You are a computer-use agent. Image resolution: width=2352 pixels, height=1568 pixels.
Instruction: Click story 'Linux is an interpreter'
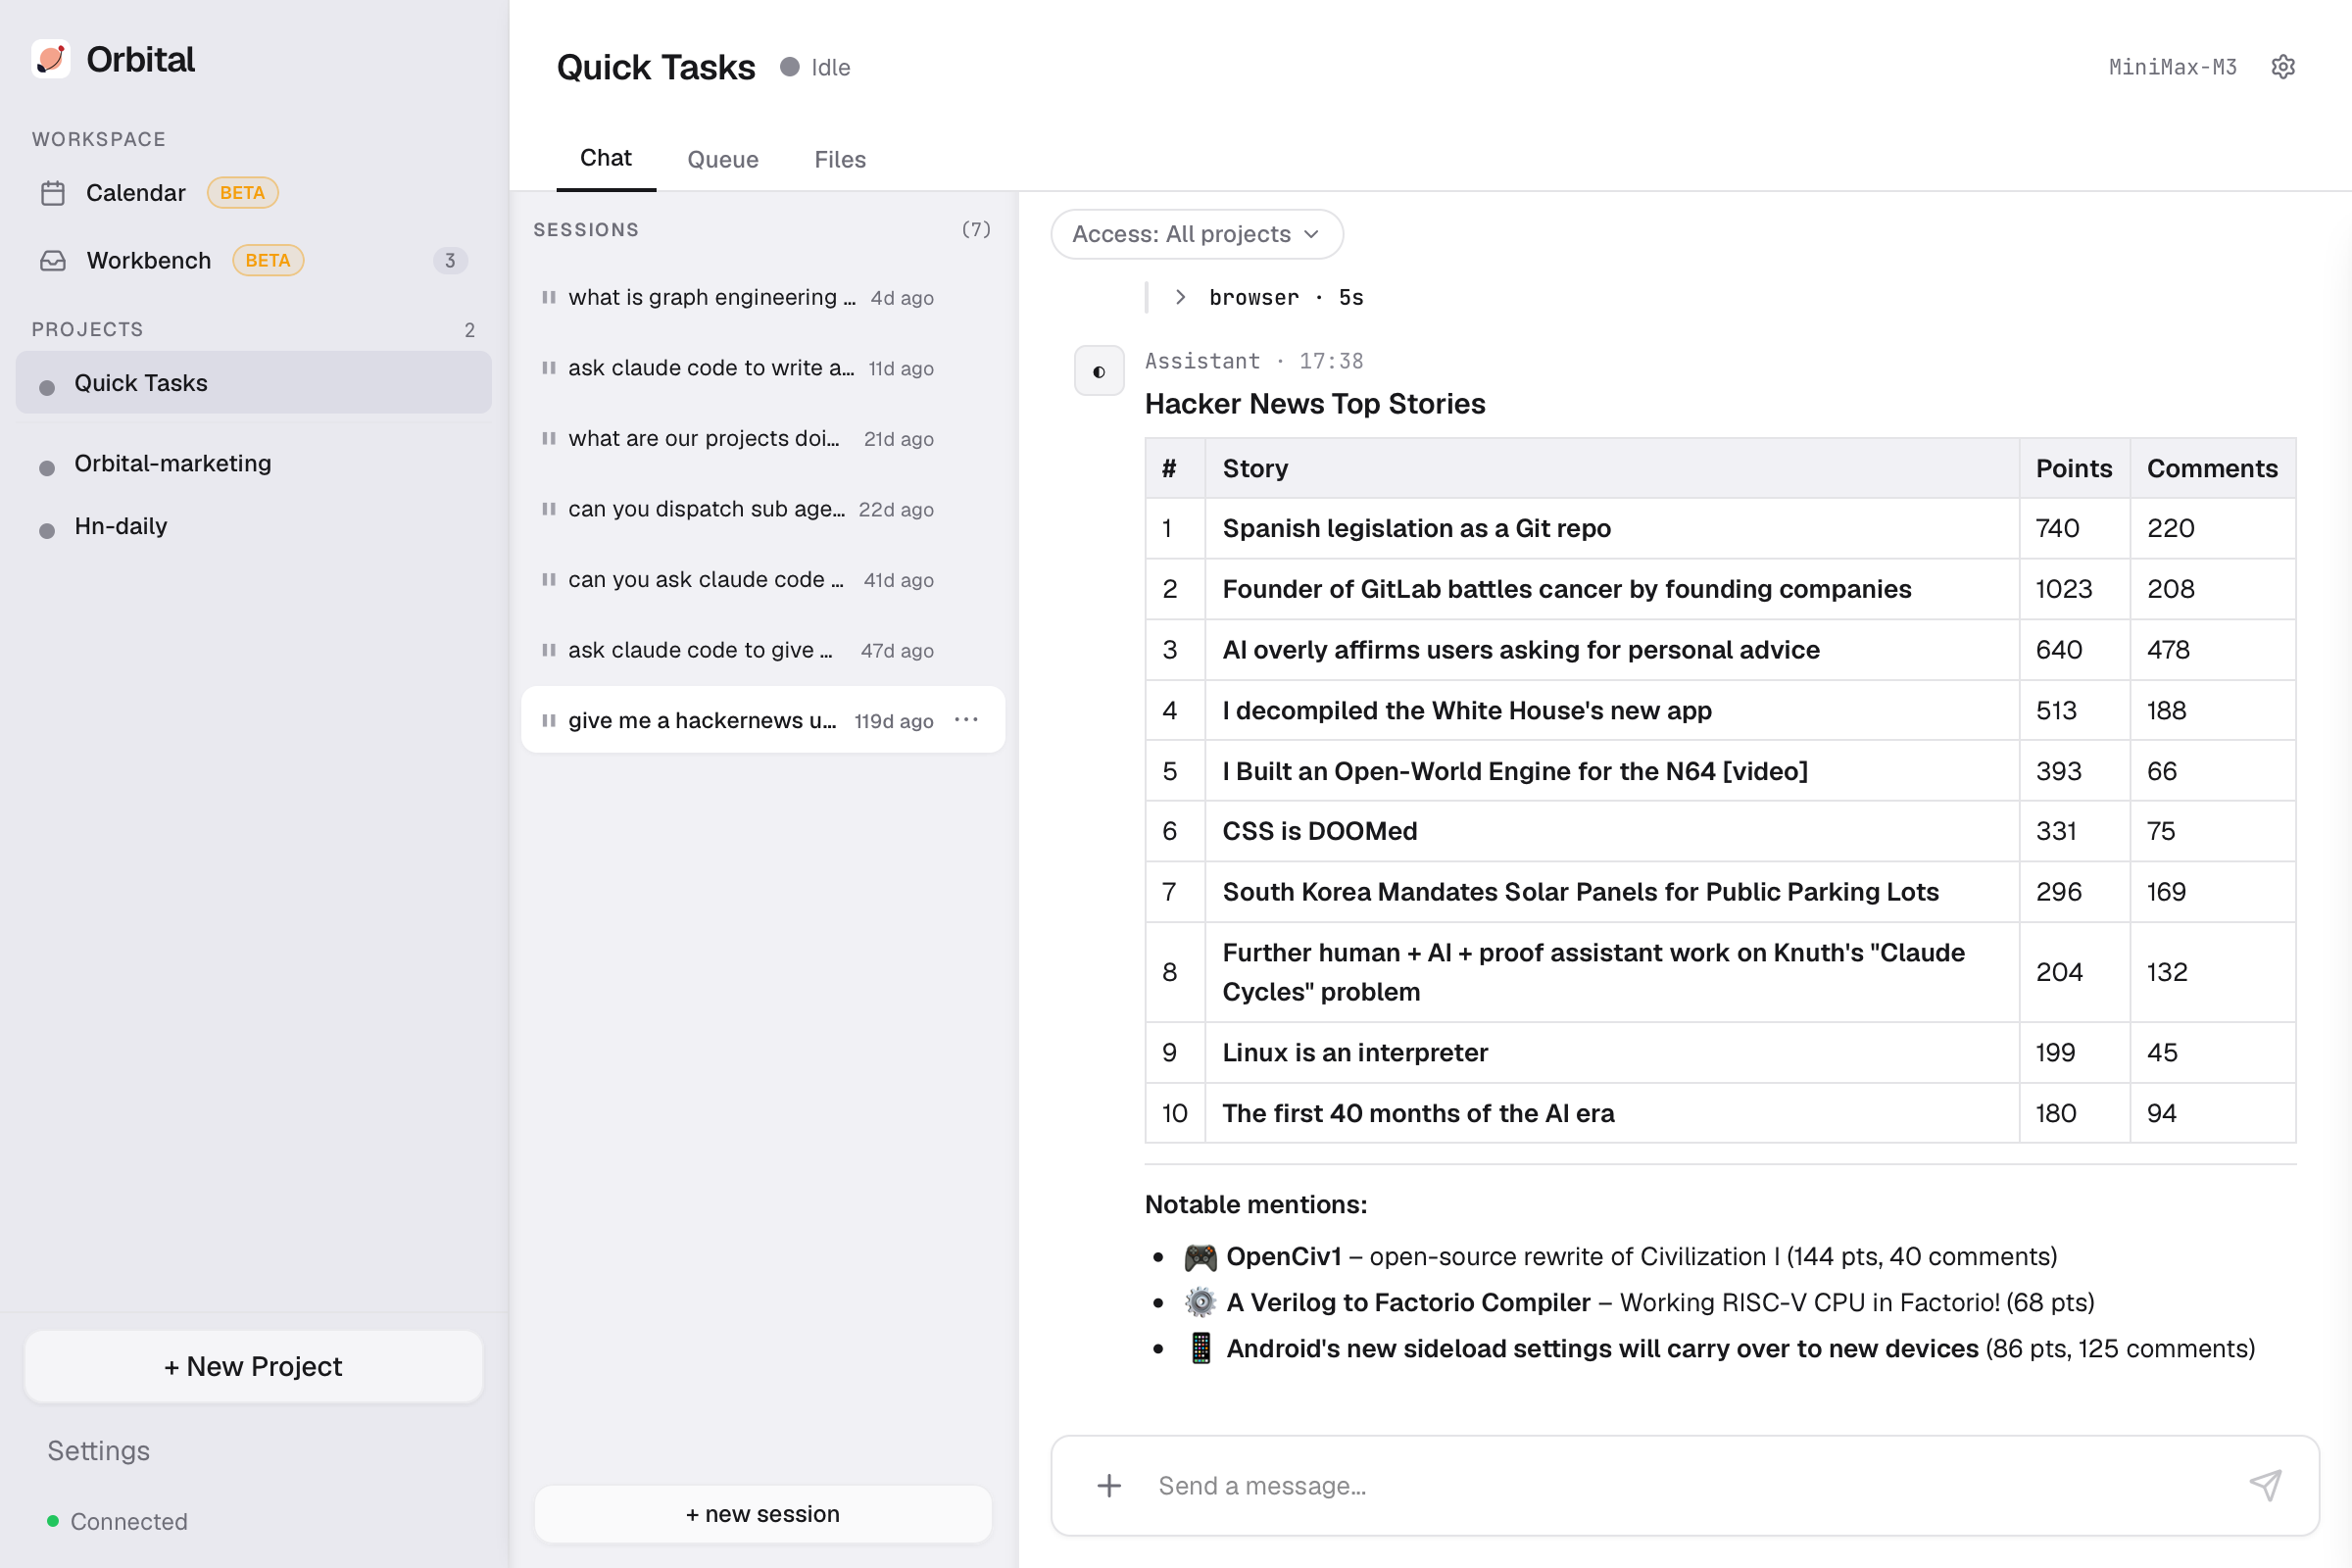[1355, 1052]
